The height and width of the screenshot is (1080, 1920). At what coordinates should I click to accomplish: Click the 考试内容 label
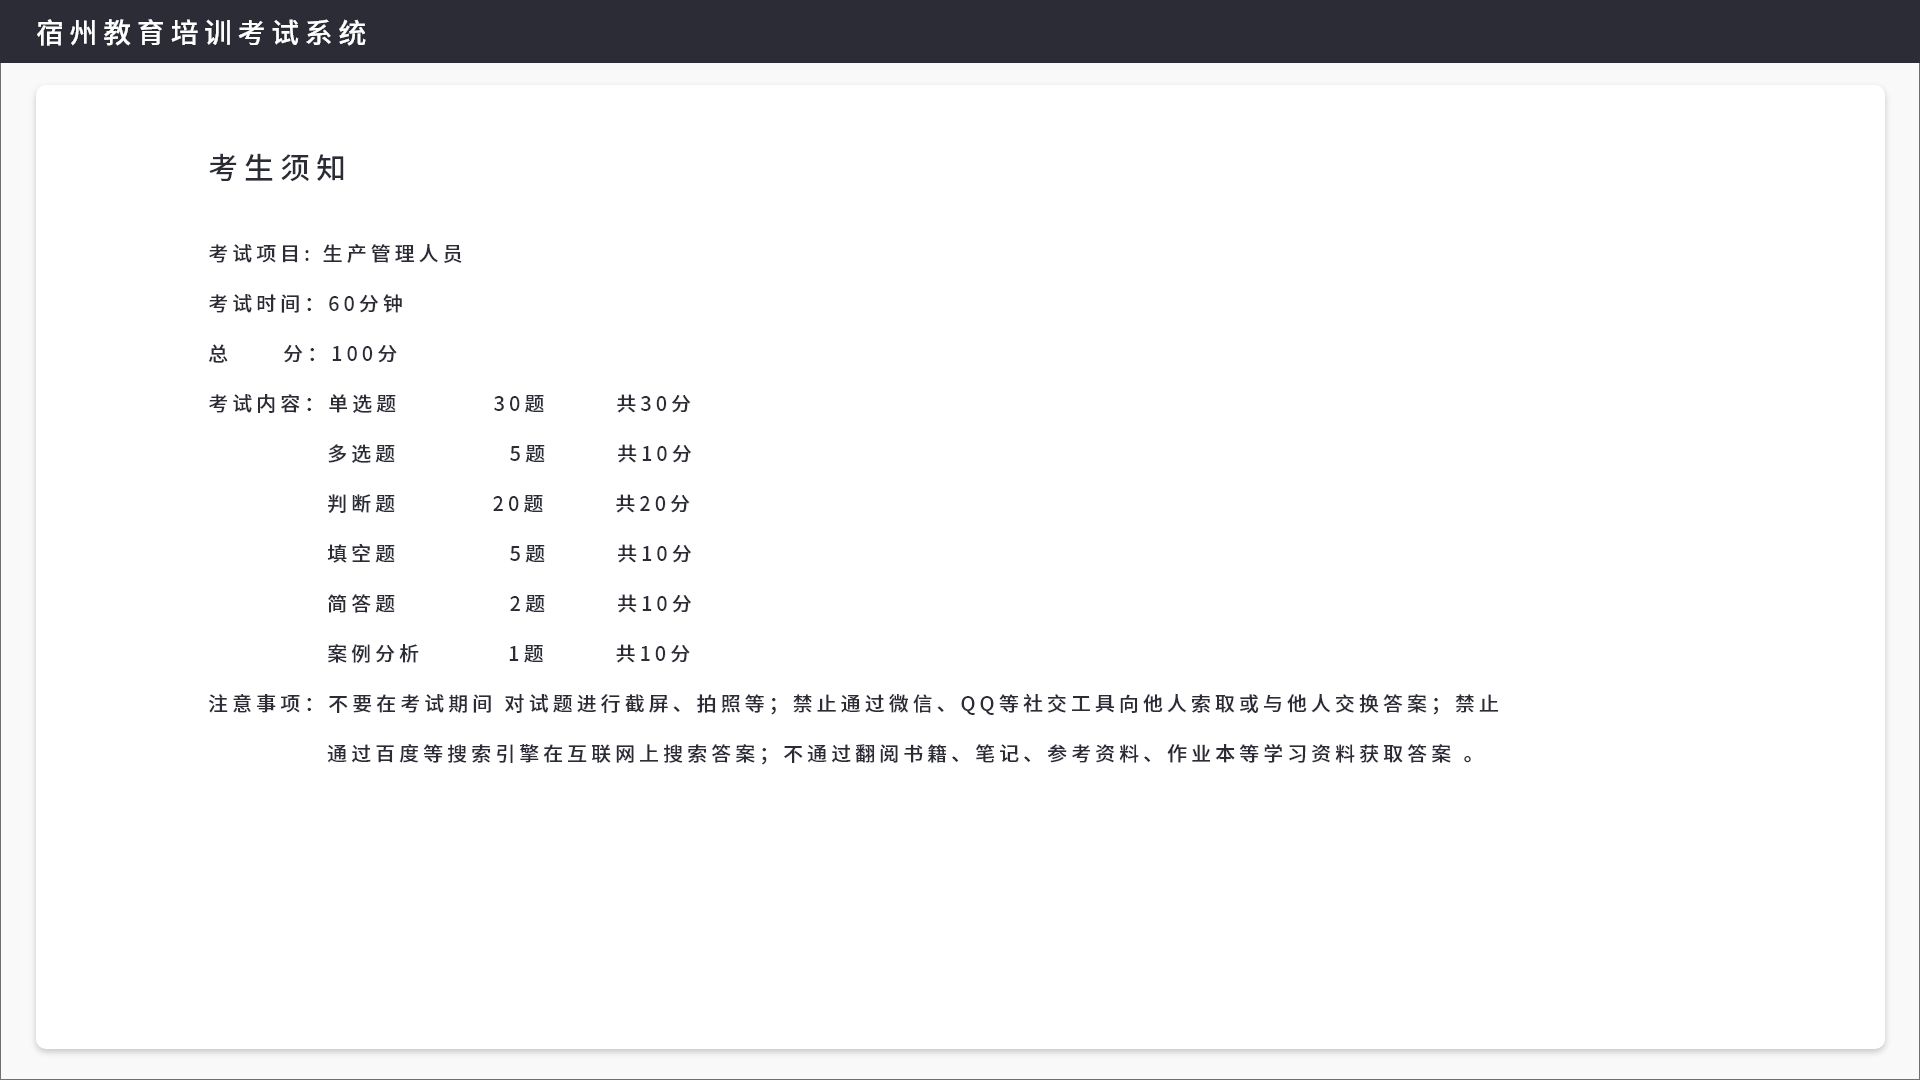(x=258, y=404)
